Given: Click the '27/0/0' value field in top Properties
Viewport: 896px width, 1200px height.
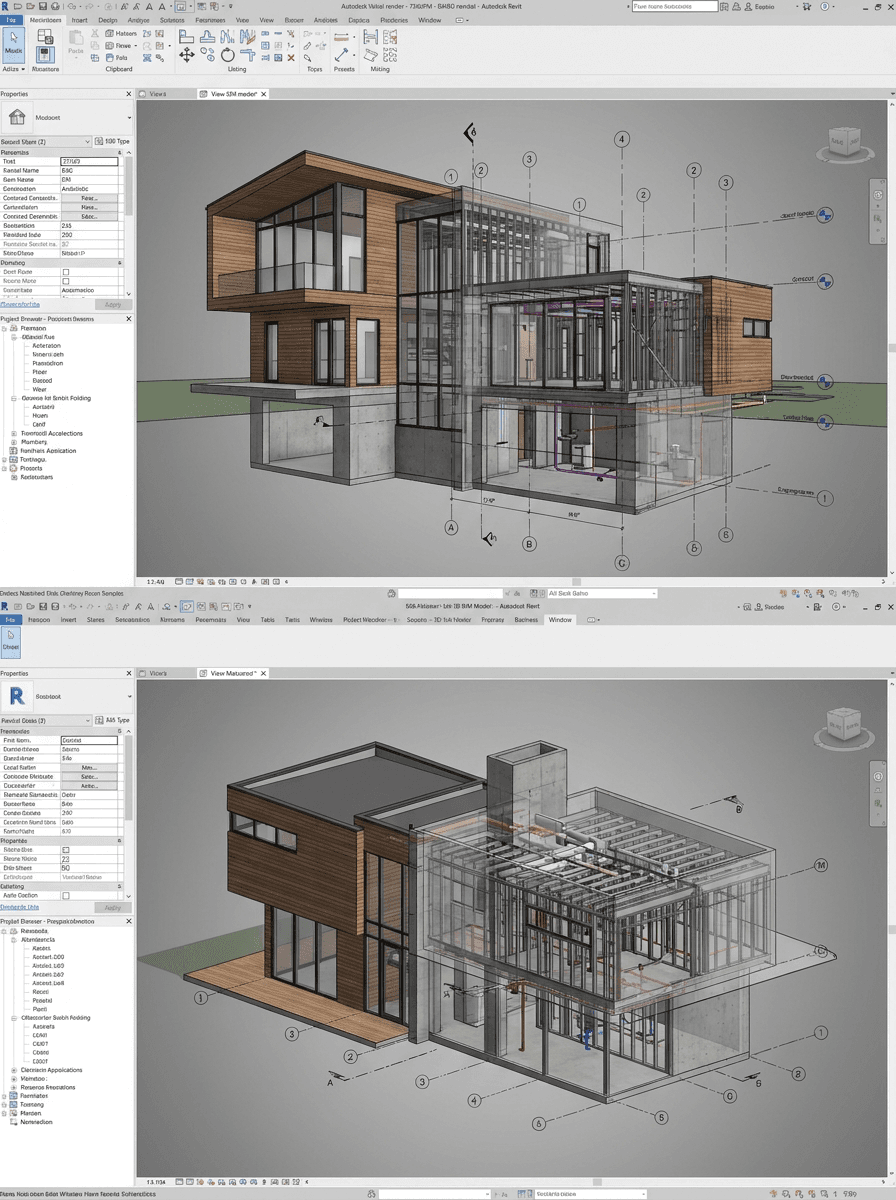Looking at the screenshot, I should (89, 161).
